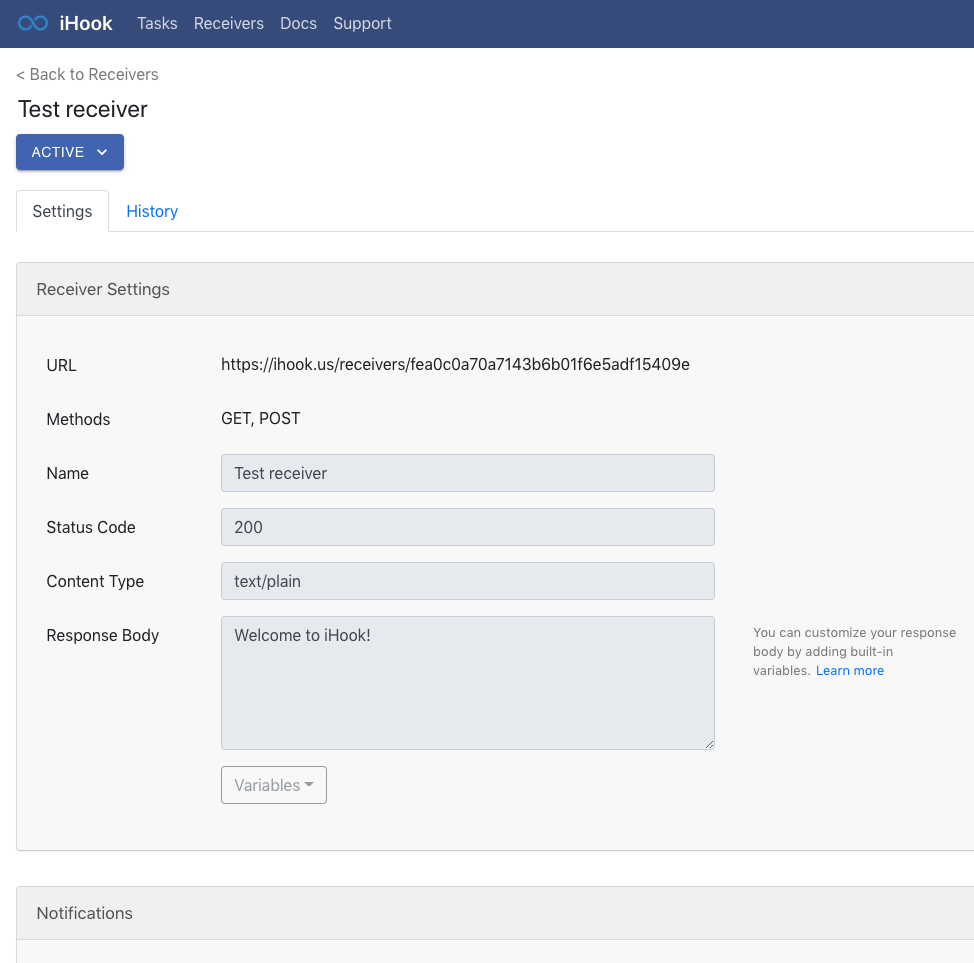
Task: Click the Notifications section header
Action: pyautogui.click(x=495, y=913)
